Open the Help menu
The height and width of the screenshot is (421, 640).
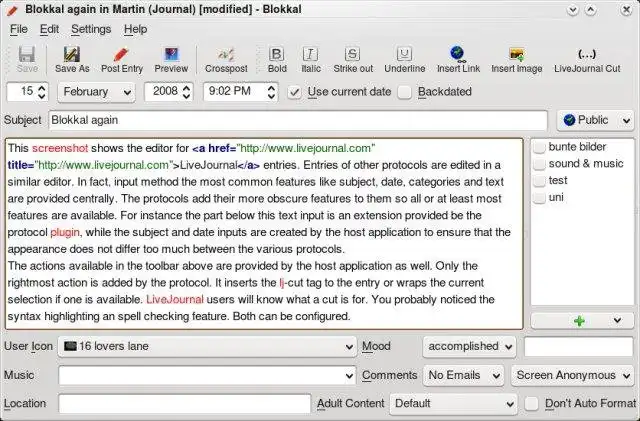(x=136, y=29)
